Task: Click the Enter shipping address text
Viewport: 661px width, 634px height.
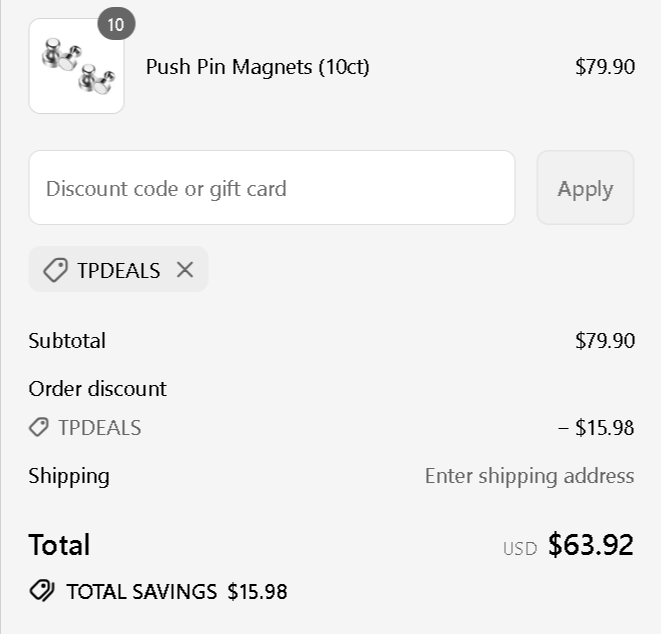Action: coord(529,475)
